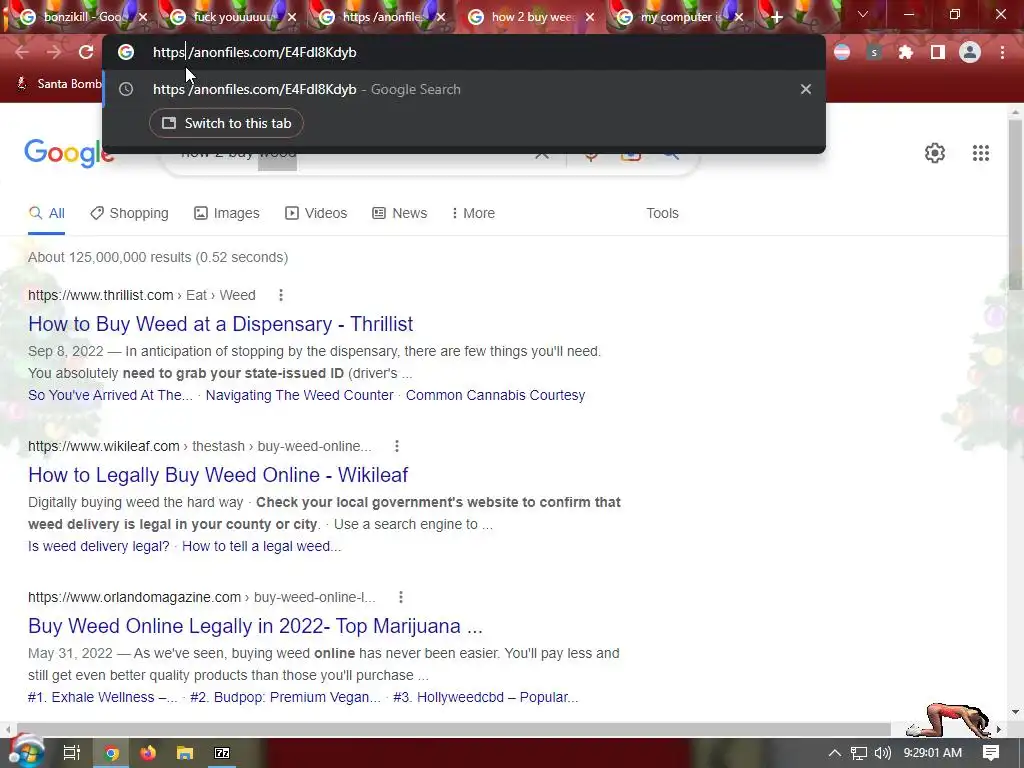
Task: Select the Shopping search filter
Action: (x=129, y=213)
